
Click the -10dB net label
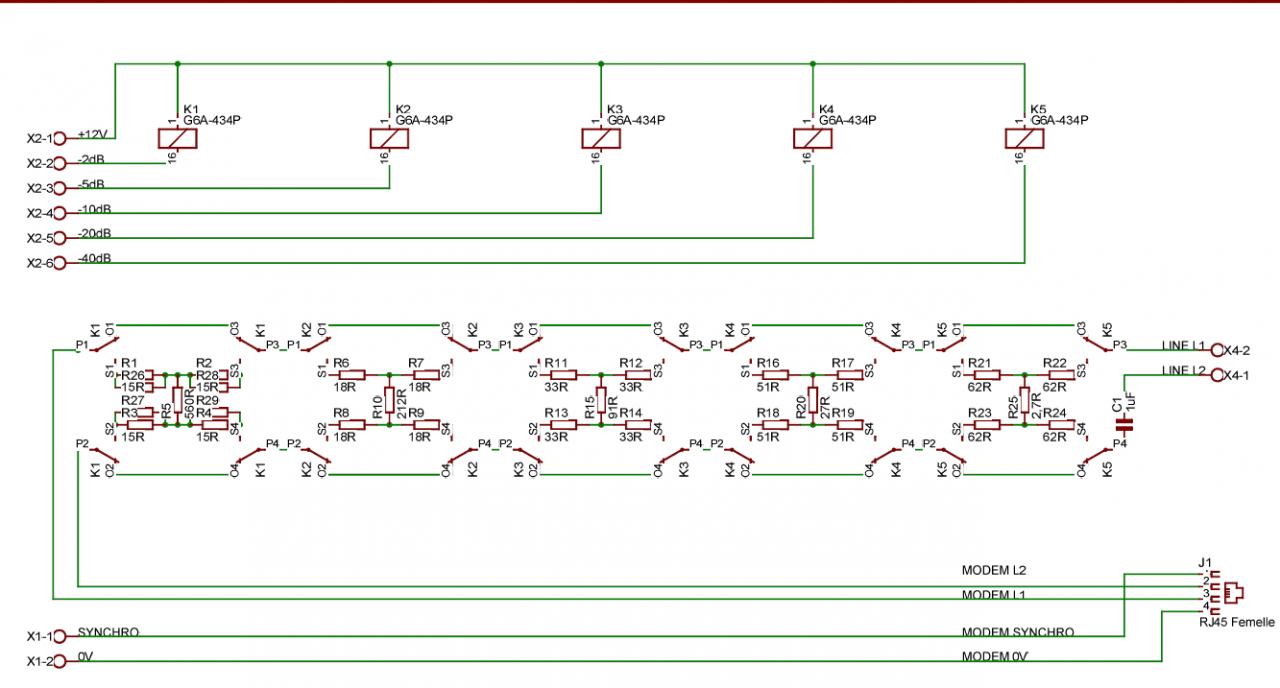(x=94, y=209)
